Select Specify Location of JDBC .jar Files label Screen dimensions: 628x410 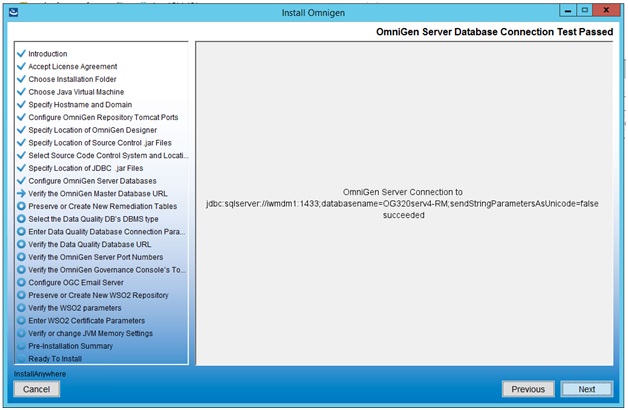(86, 168)
